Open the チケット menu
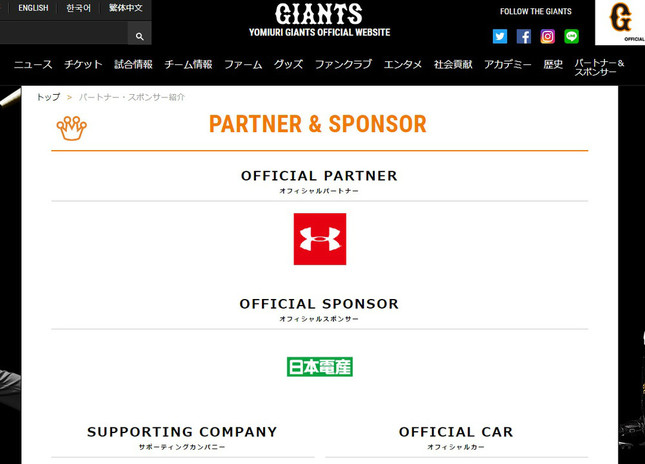645x464 pixels. pos(83,65)
